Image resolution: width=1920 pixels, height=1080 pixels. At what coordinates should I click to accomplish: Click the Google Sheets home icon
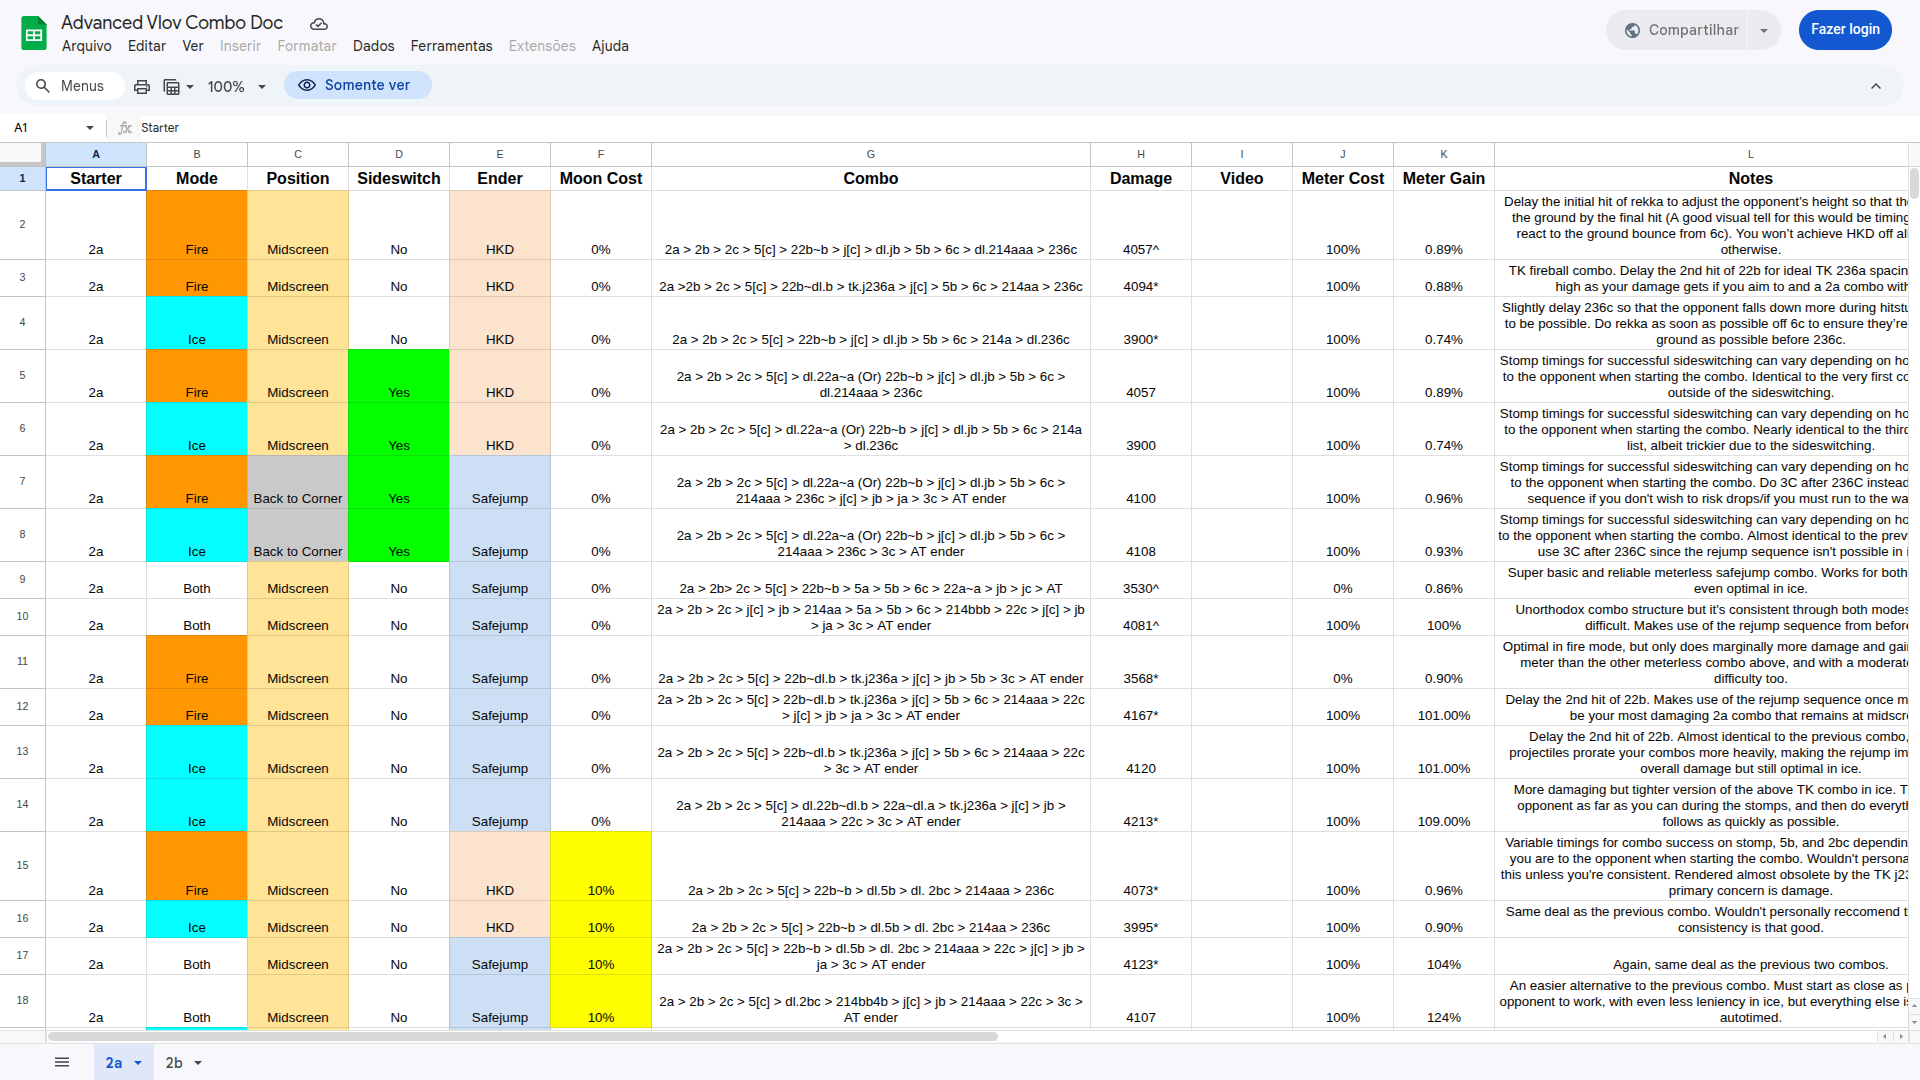(34, 33)
